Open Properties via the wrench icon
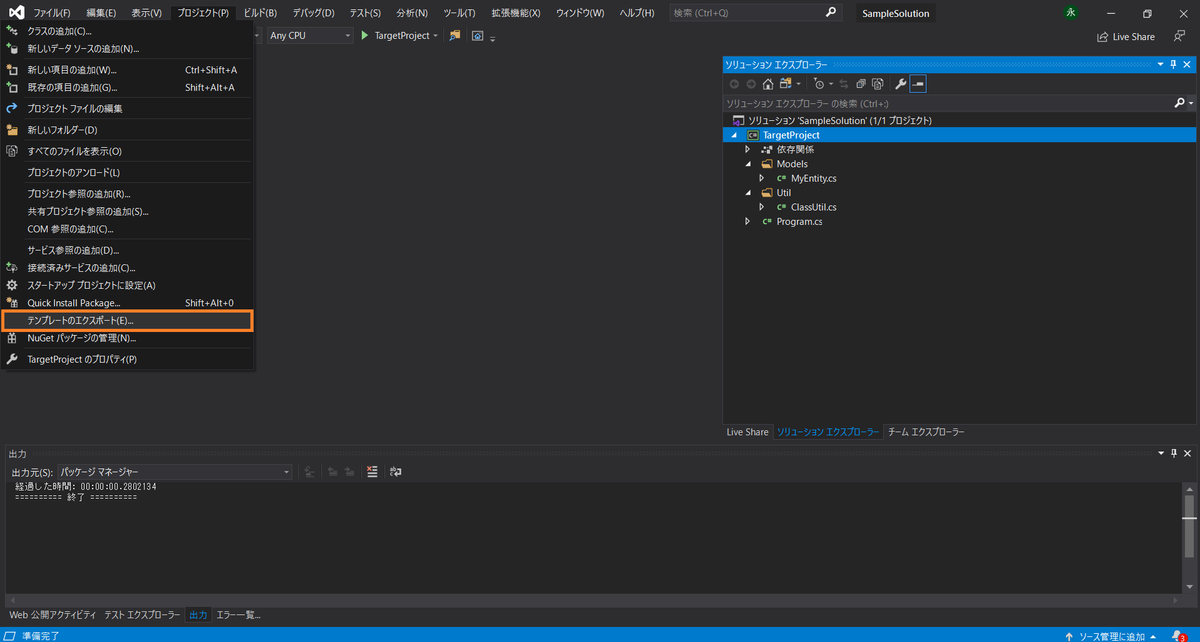Image resolution: width=1200 pixels, height=642 pixels. pos(900,84)
